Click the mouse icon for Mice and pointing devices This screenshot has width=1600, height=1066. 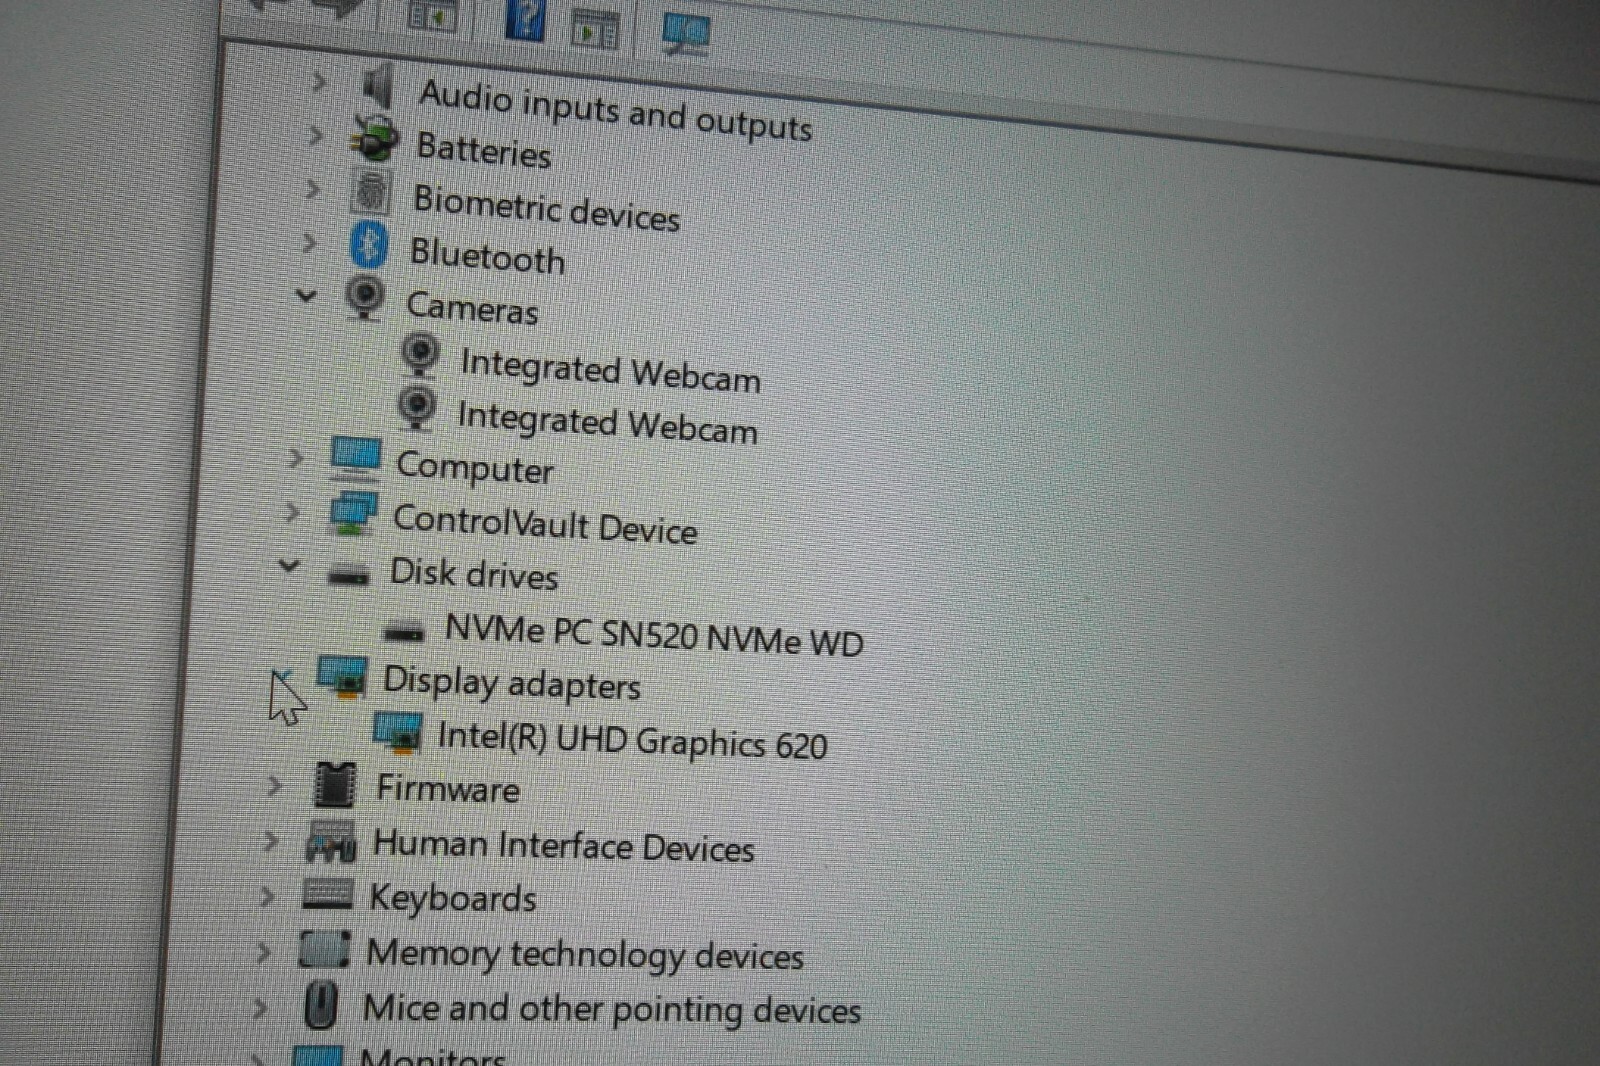click(320, 1005)
